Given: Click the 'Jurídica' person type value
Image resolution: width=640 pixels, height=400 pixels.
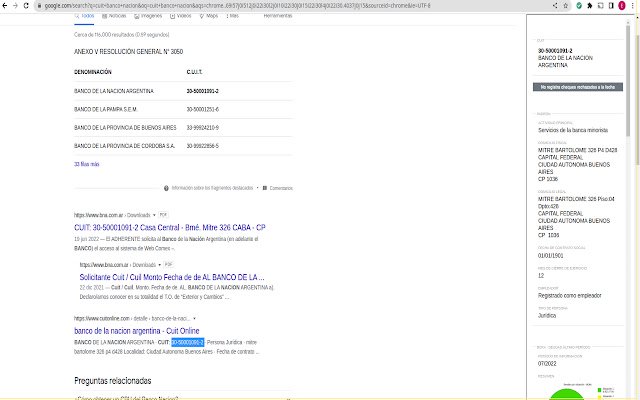Looking at the screenshot, I should 547,316.
